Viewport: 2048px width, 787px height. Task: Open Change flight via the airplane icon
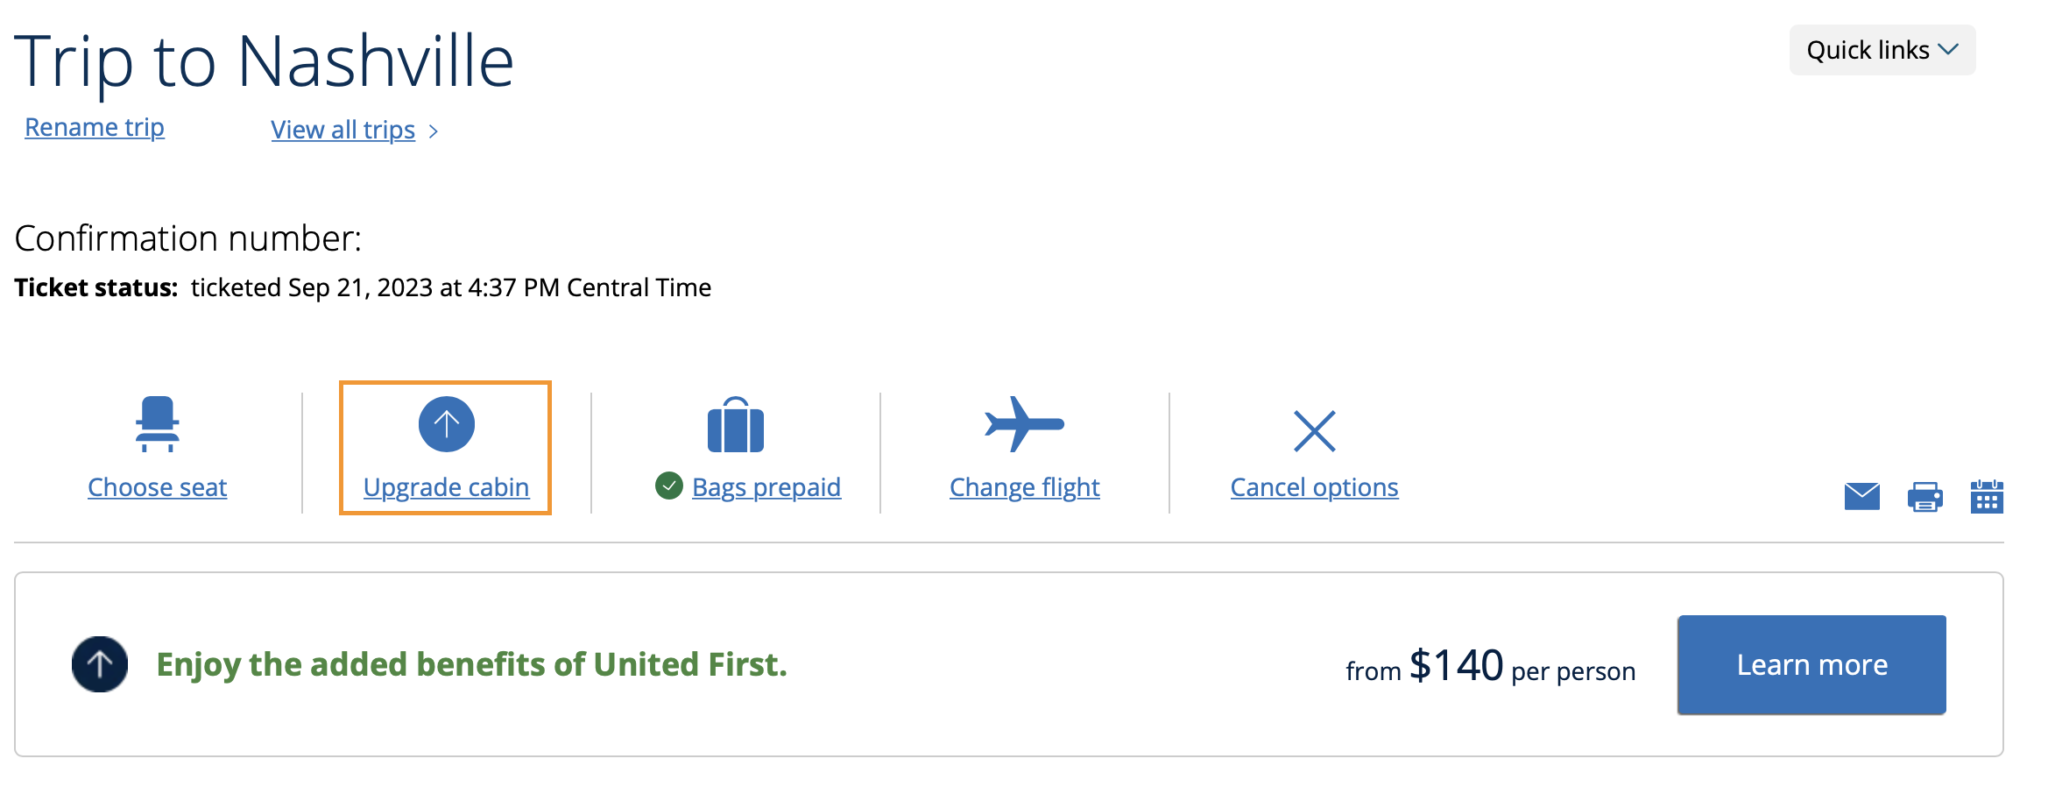click(1023, 424)
